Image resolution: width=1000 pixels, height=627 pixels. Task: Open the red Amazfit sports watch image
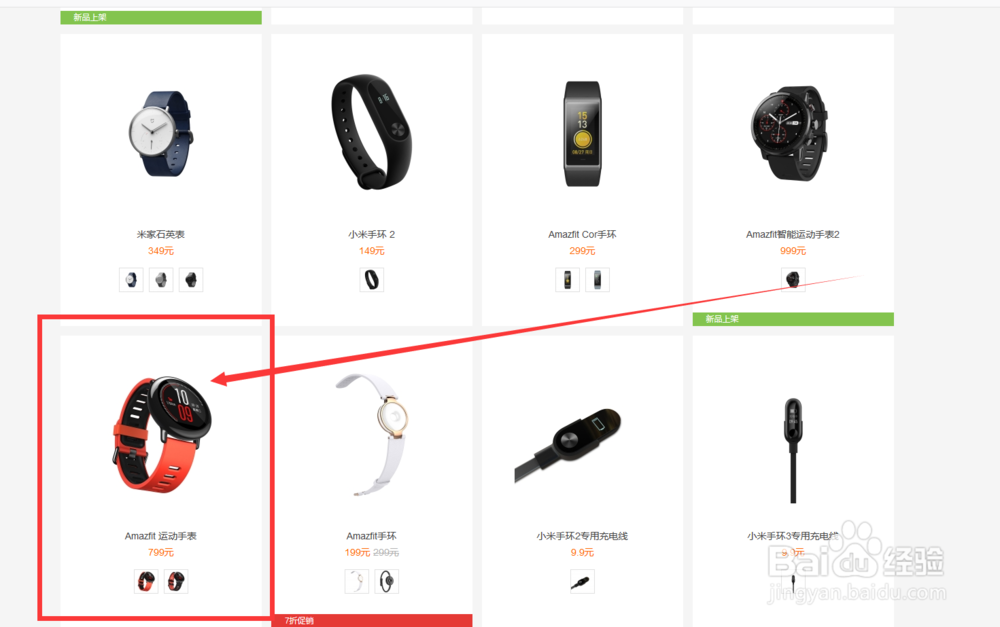pos(161,434)
